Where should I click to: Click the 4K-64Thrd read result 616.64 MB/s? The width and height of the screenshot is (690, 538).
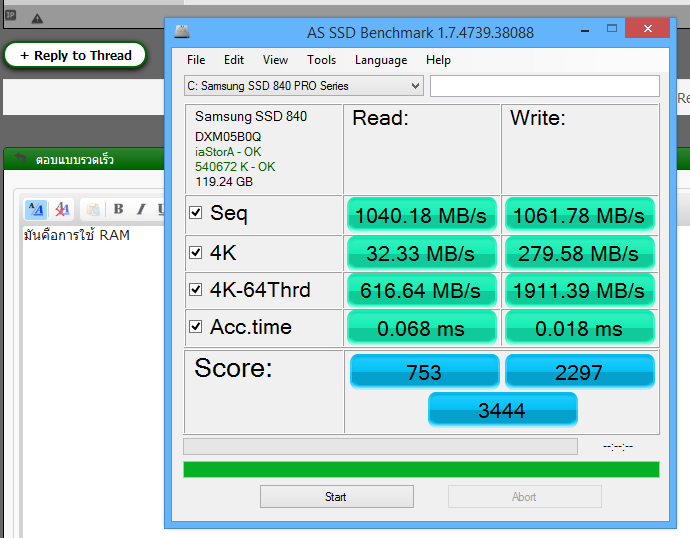click(422, 290)
